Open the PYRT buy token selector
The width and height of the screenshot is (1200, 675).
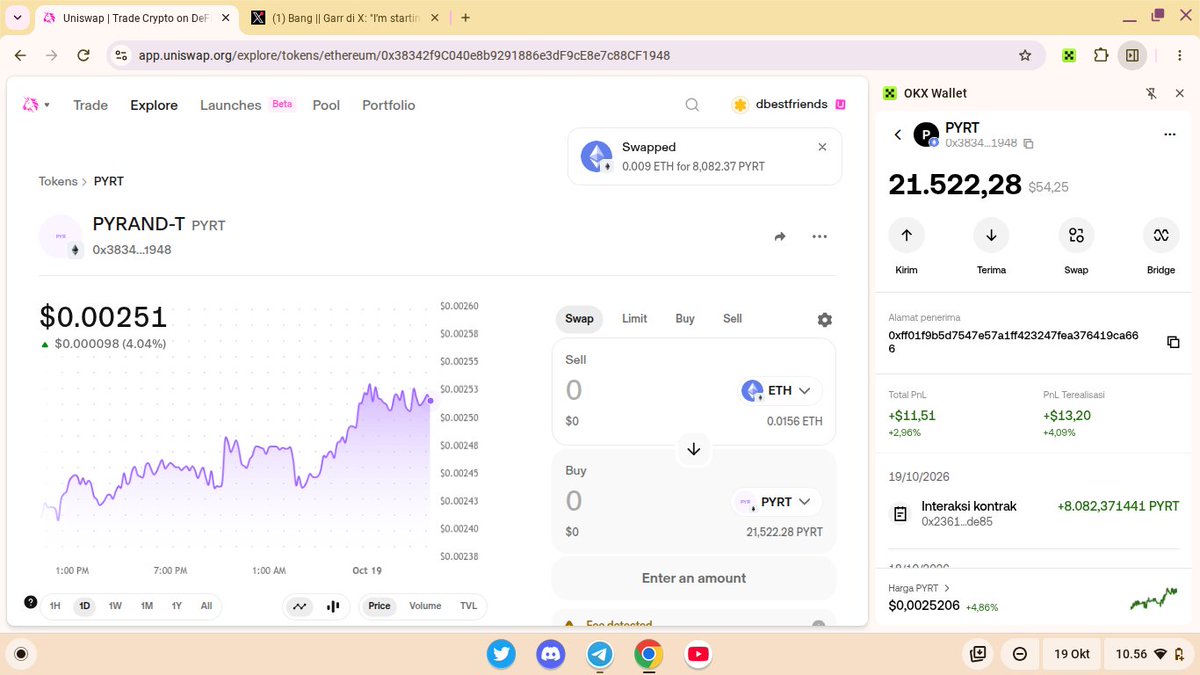coord(776,501)
